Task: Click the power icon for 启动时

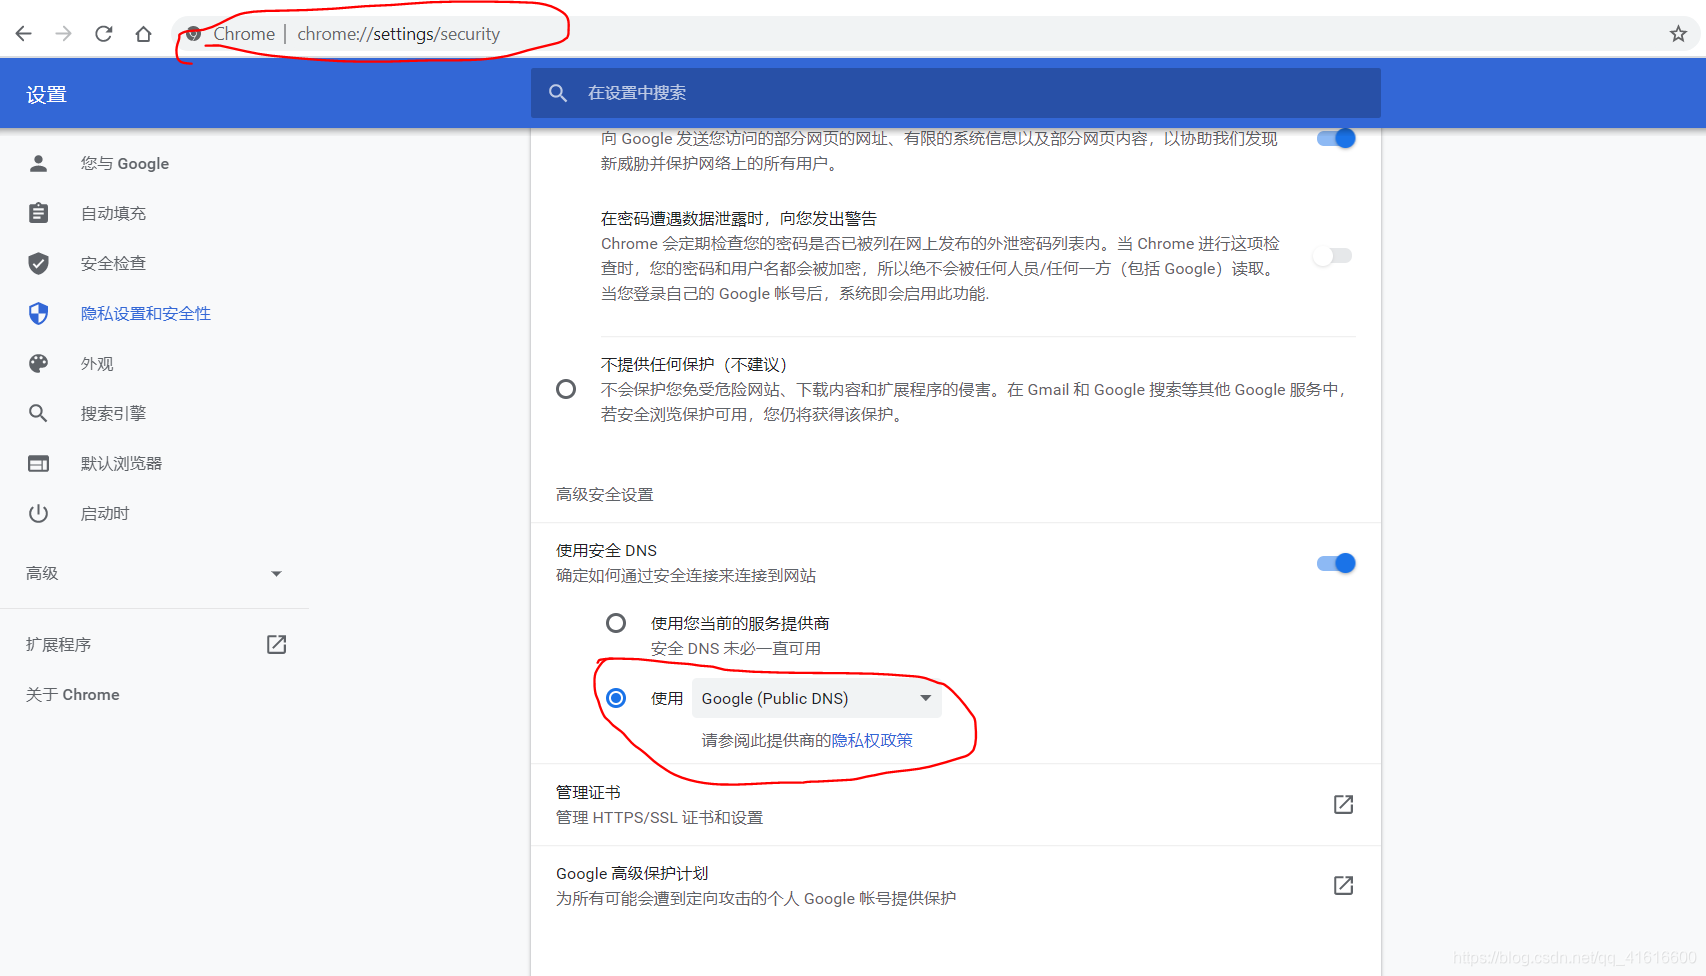Action: pyautogui.click(x=38, y=513)
